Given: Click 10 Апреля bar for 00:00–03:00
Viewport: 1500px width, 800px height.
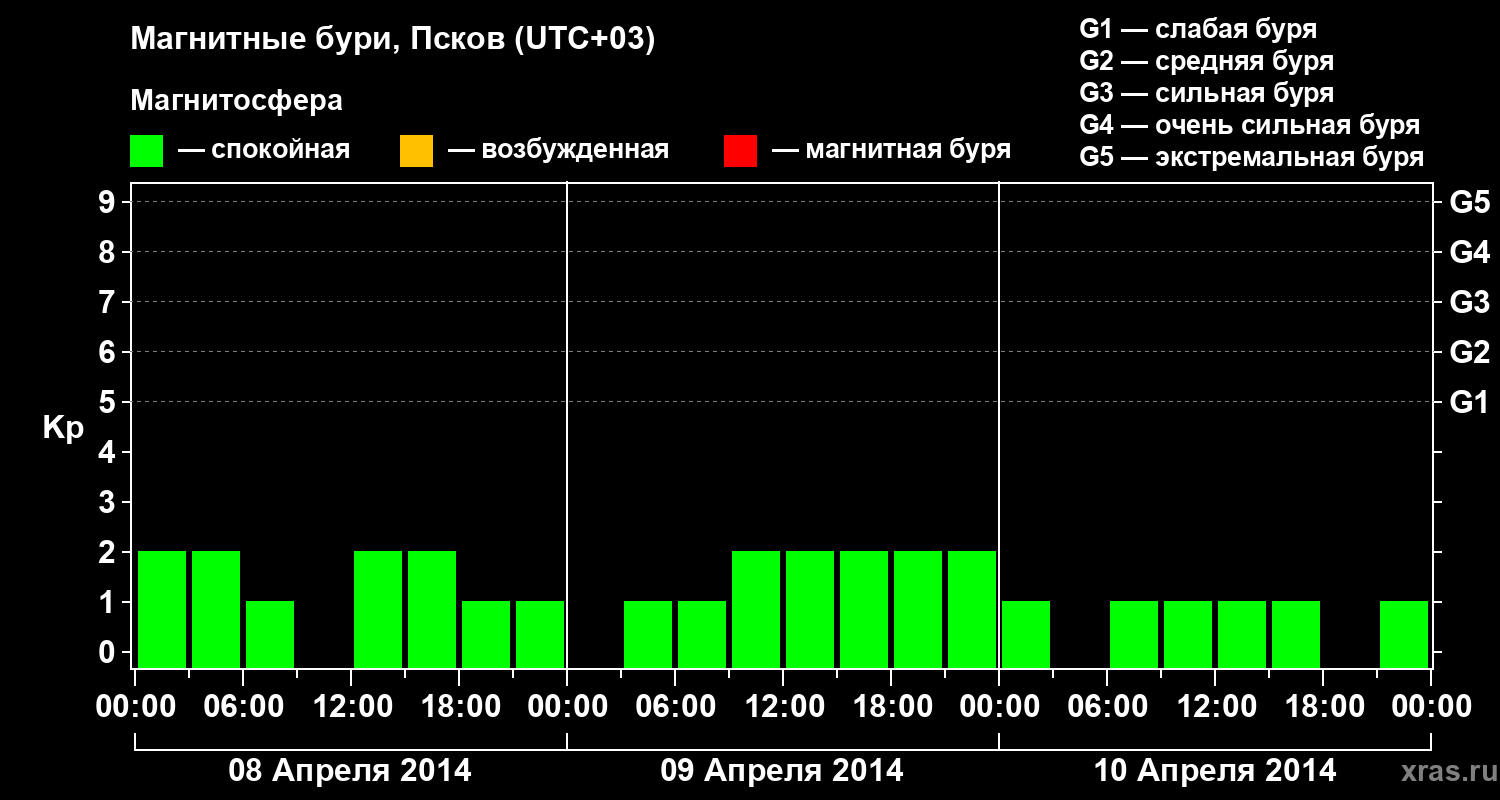Looking at the screenshot, I should pos(1026,634).
